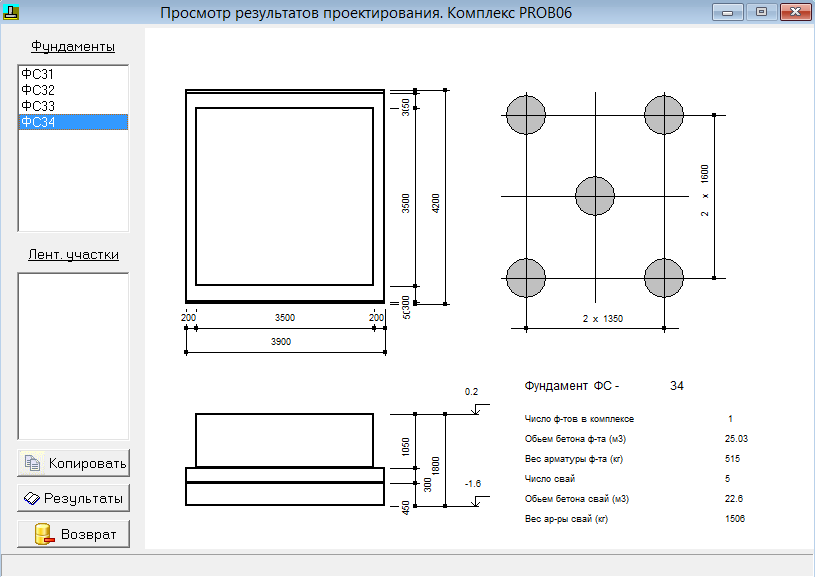Click the book icon on Результаты

pos(32,499)
